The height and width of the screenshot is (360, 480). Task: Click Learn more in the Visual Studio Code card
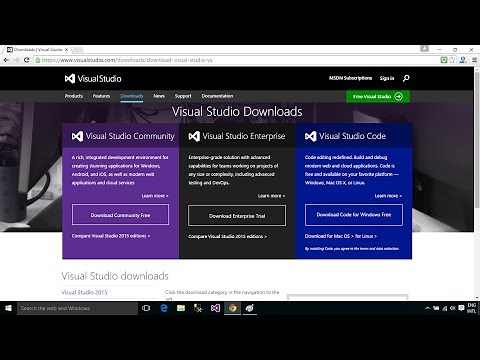point(388,196)
